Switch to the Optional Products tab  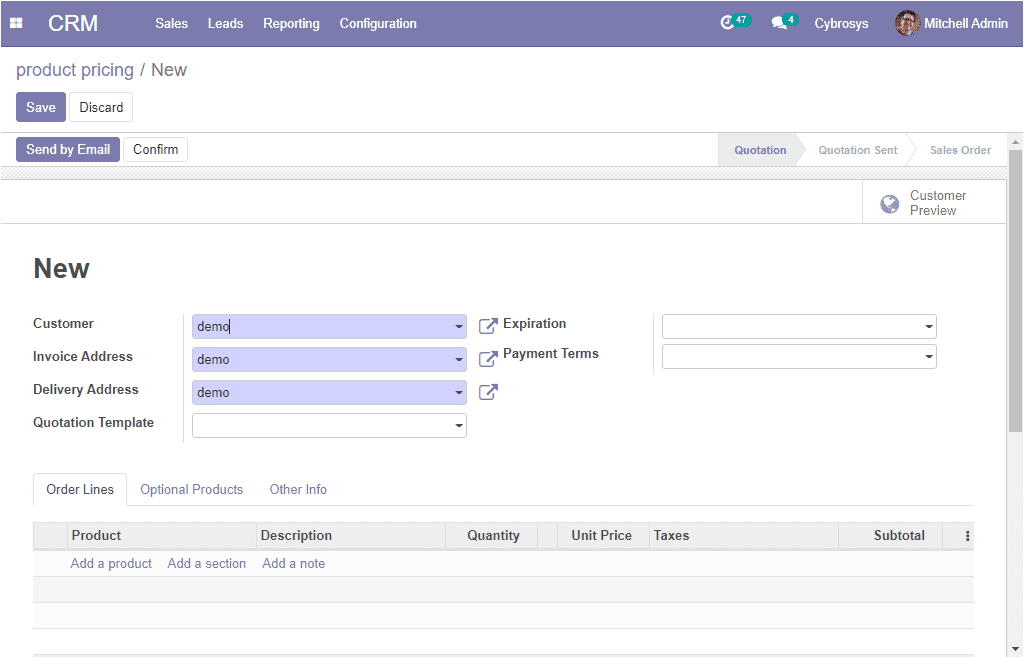(191, 489)
